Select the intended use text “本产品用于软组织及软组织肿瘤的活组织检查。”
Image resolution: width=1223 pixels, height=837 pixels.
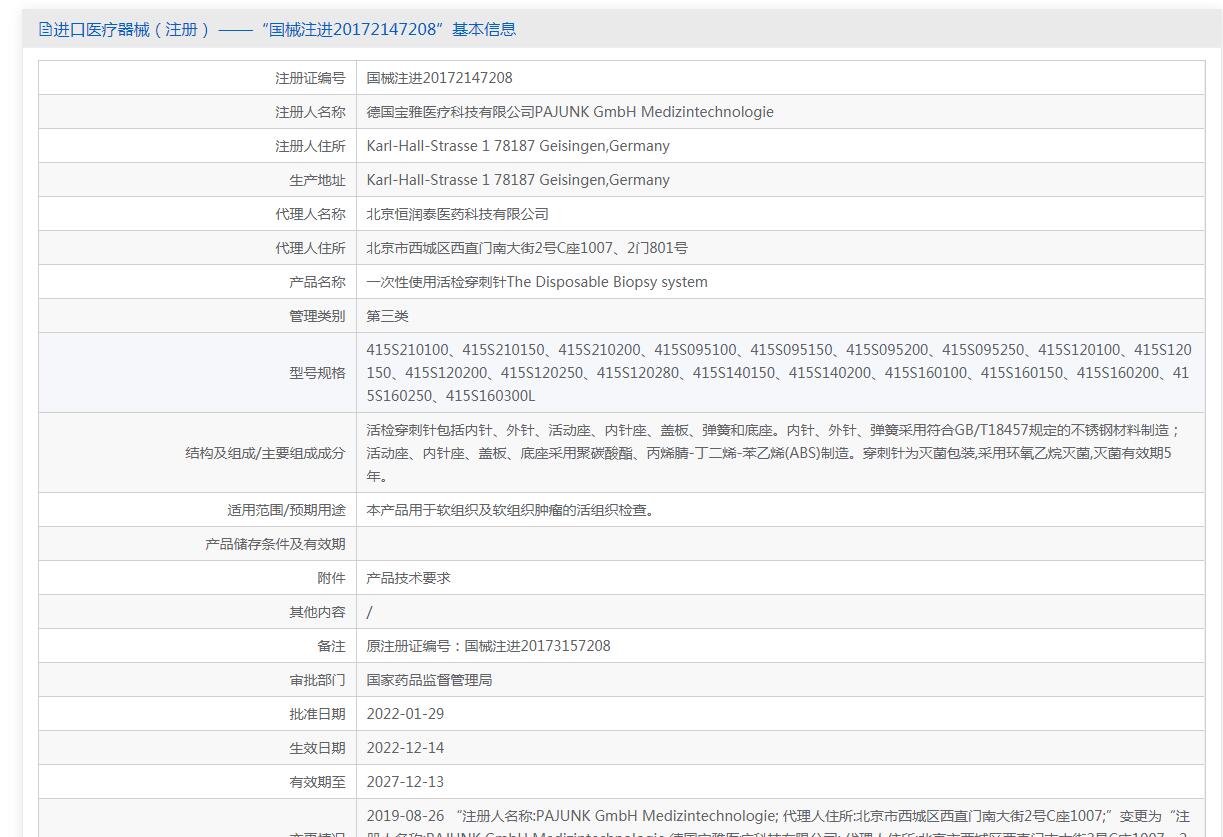tap(510, 510)
